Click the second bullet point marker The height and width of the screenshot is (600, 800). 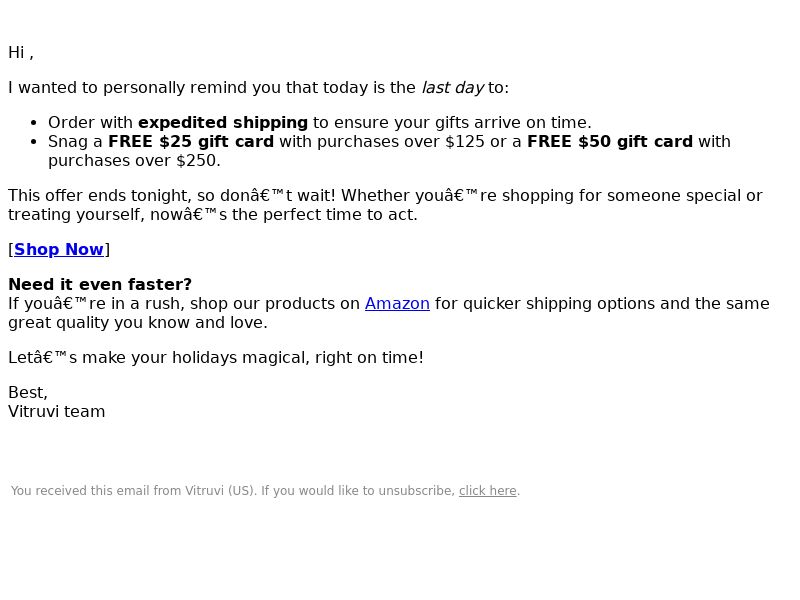(x=34, y=142)
